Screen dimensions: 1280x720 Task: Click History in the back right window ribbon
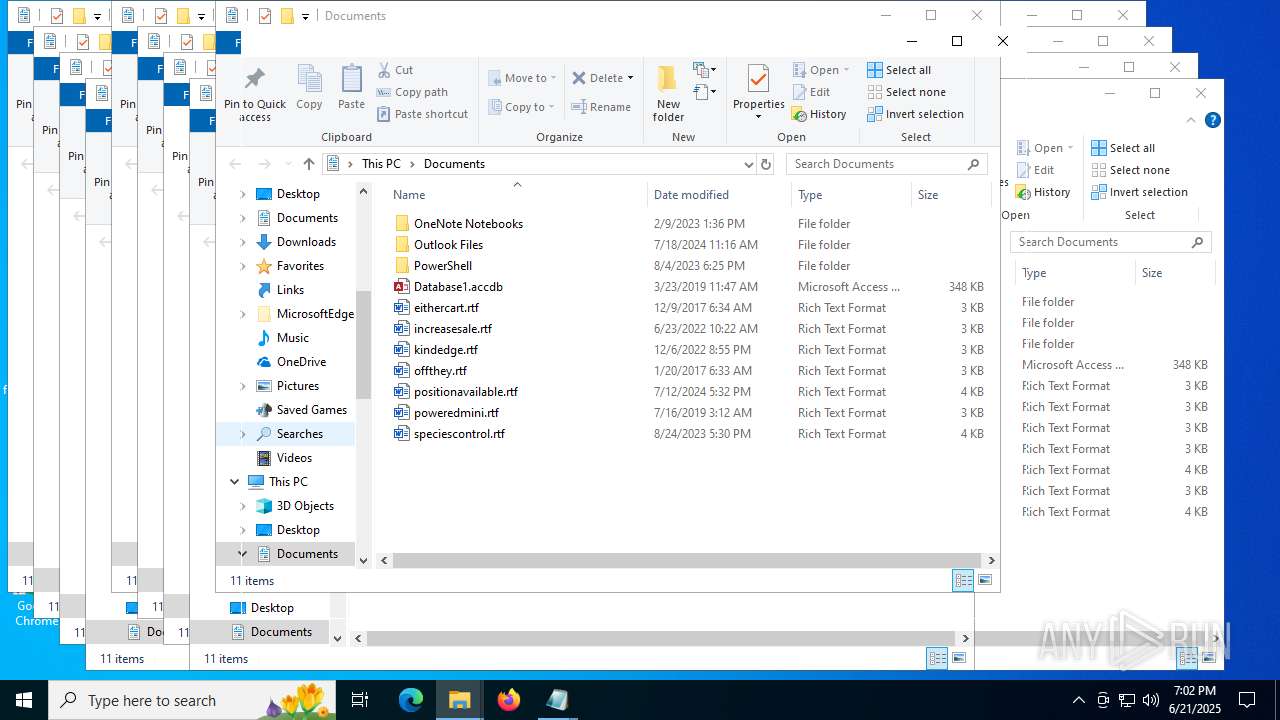click(1043, 192)
